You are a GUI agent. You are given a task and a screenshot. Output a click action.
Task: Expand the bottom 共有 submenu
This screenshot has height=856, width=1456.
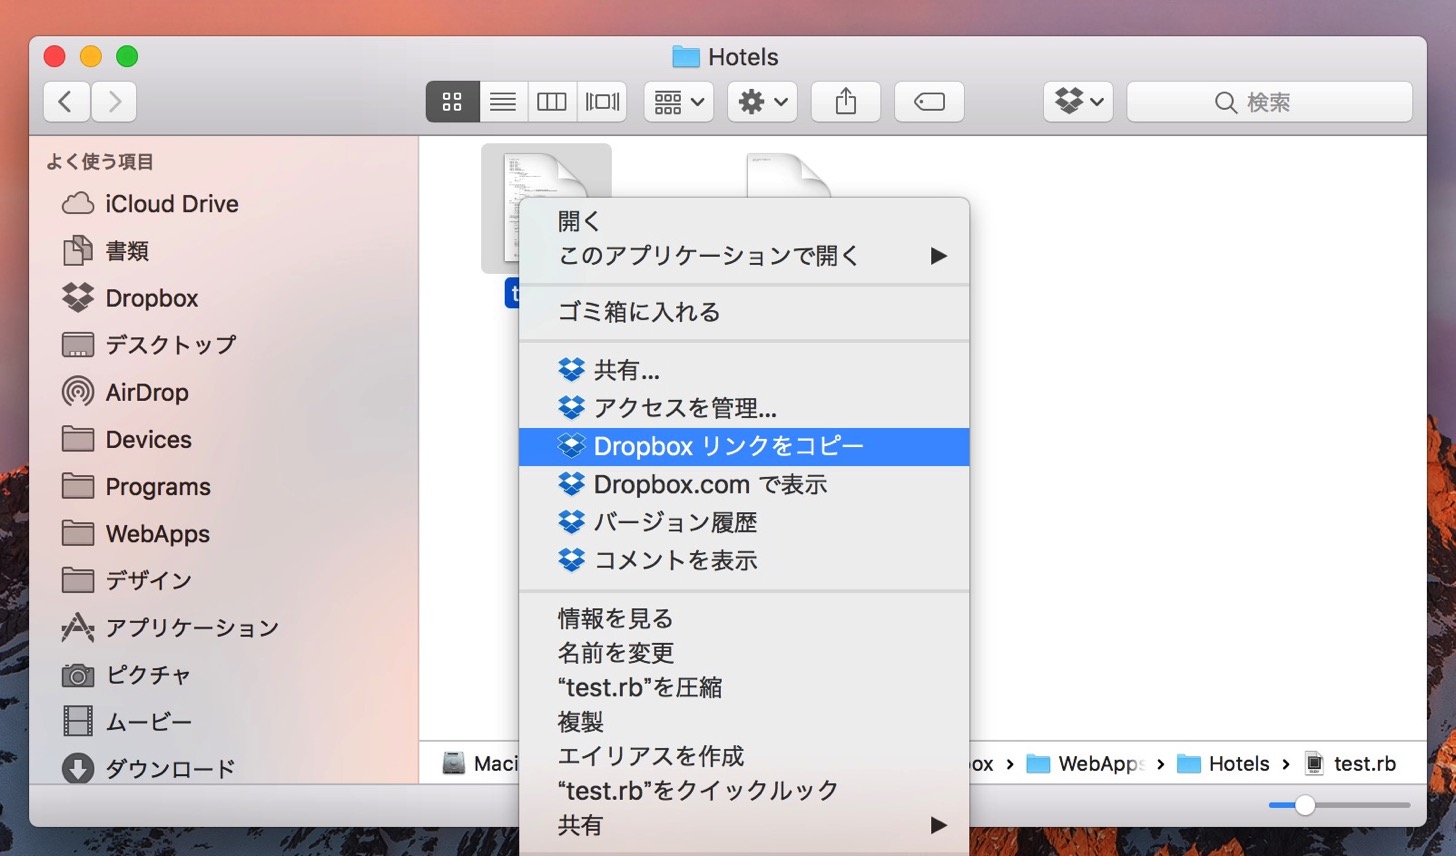tap(744, 825)
